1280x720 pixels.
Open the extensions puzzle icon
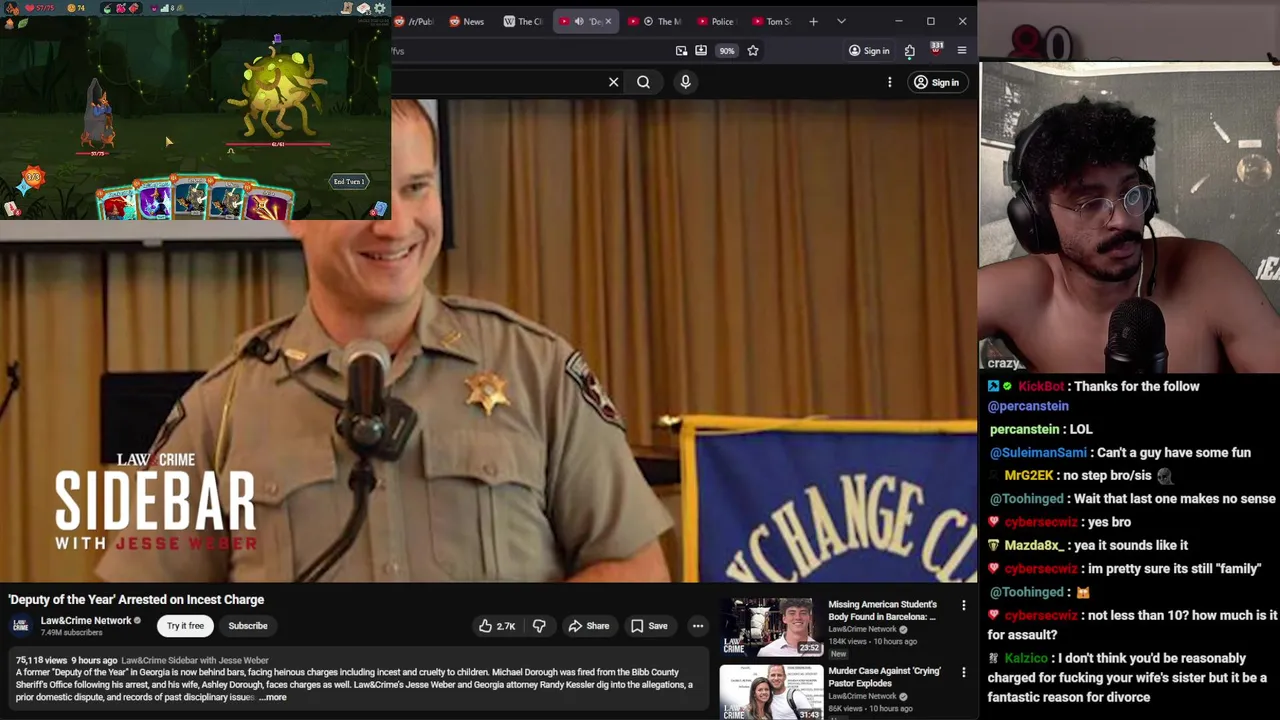click(910, 51)
